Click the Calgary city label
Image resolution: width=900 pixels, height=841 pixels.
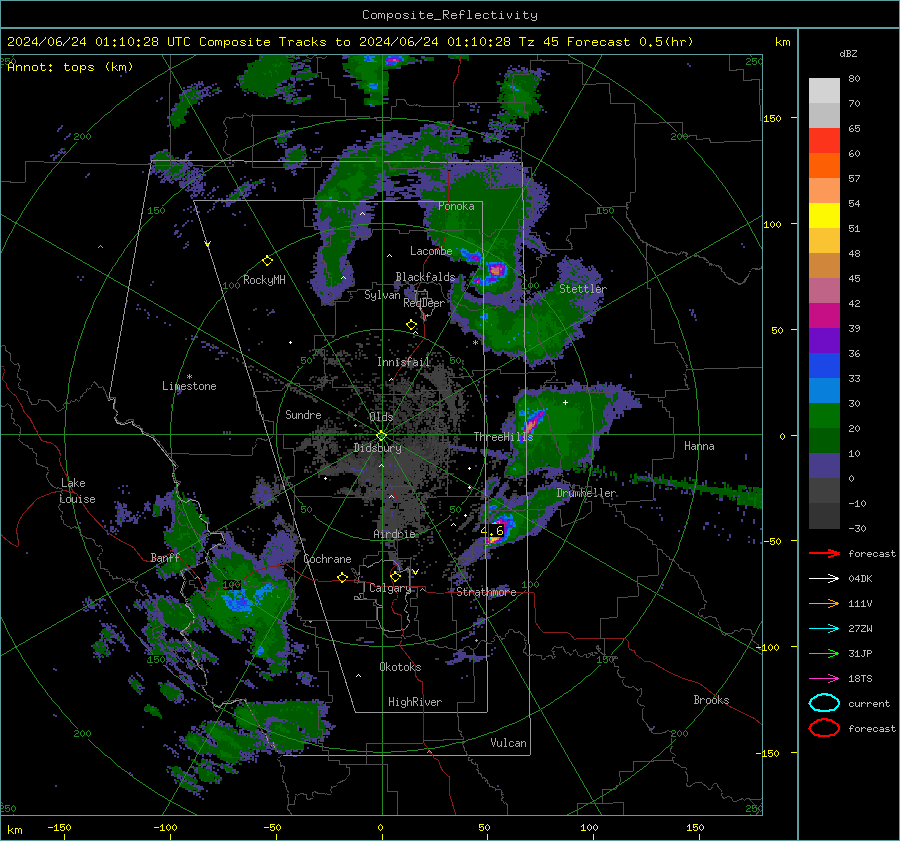390,588
